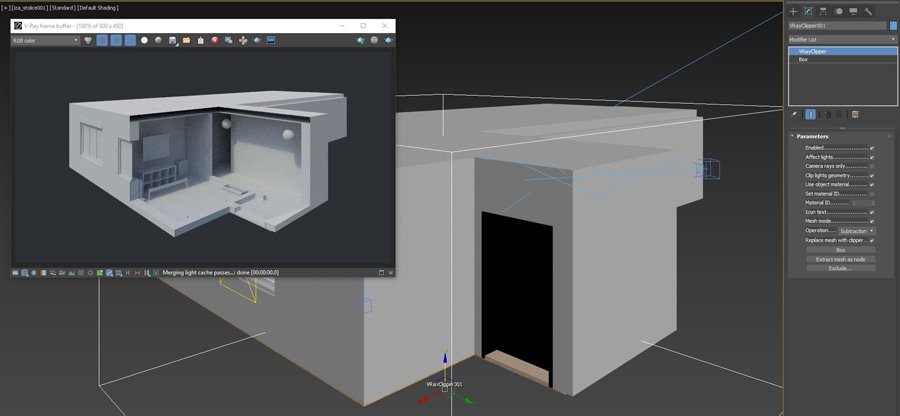Click the object color swatch beside name
The image size is (900, 416).
coord(890,26)
